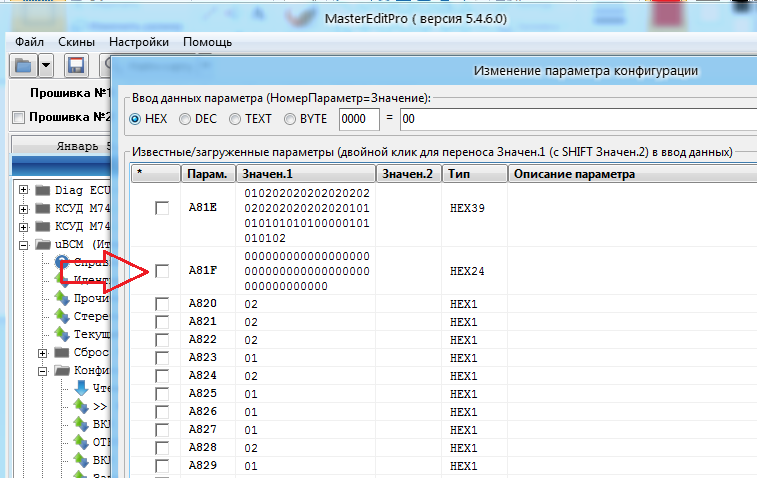Expand the Diag ECU tree node
The width and height of the screenshot is (757, 478).
click(x=24, y=189)
